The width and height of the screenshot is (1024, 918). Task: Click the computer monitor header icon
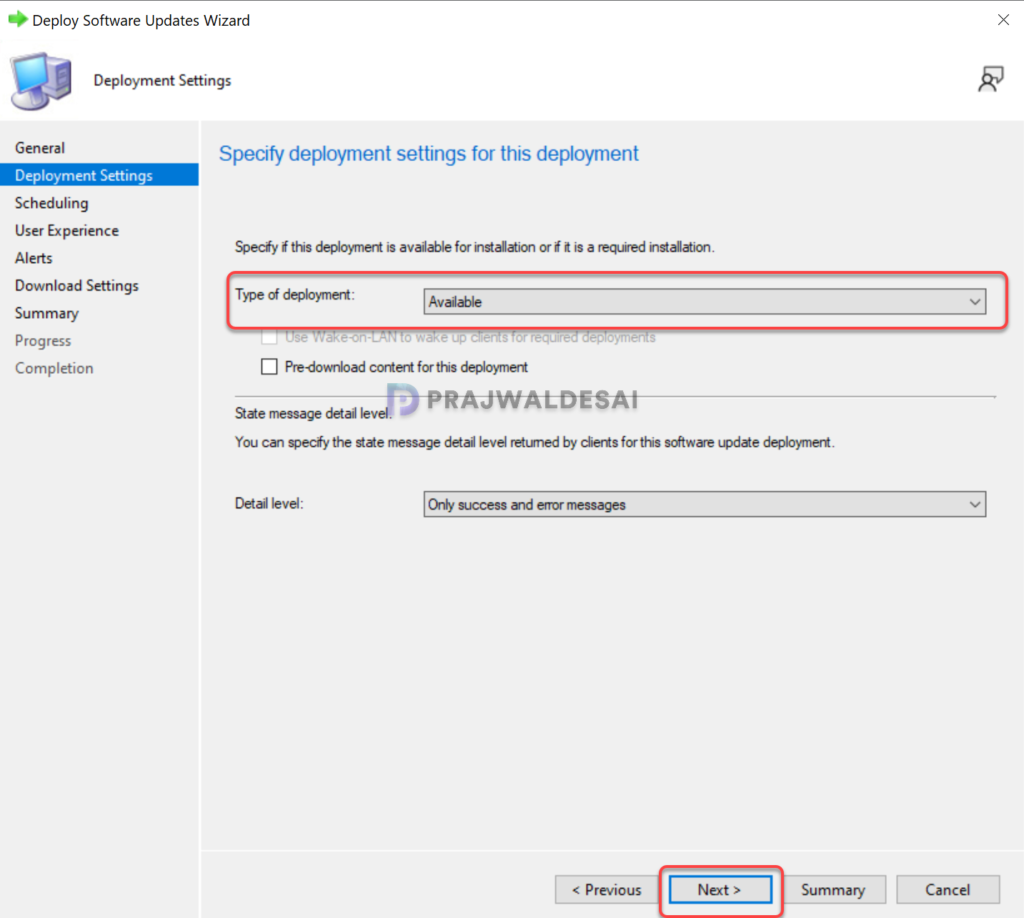(41, 81)
